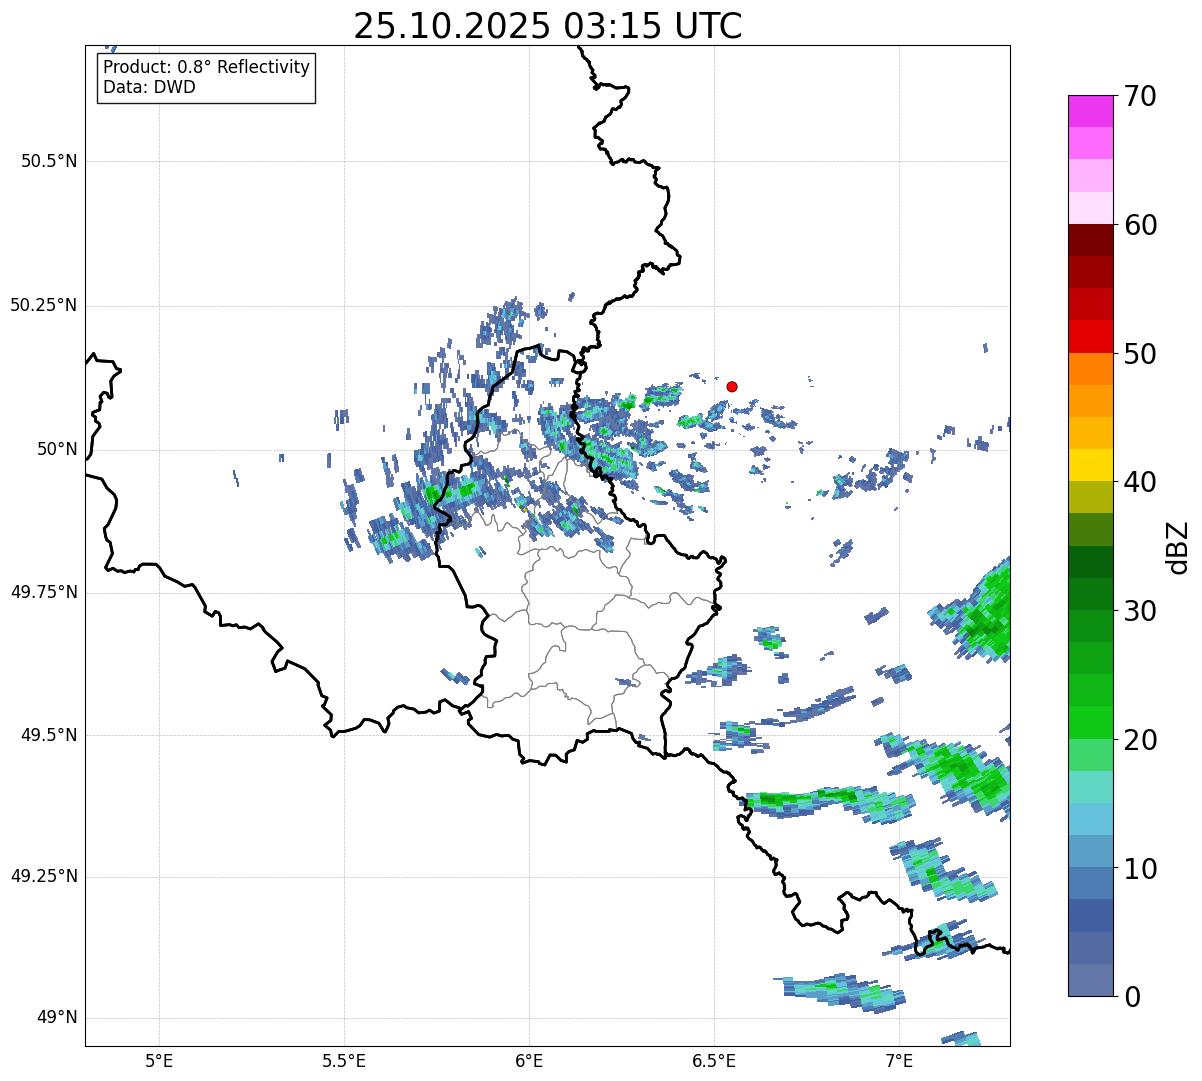1202x1081 pixels.
Task: Click the dark maroon colorbar swatch below 60
Action: point(1090,240)
